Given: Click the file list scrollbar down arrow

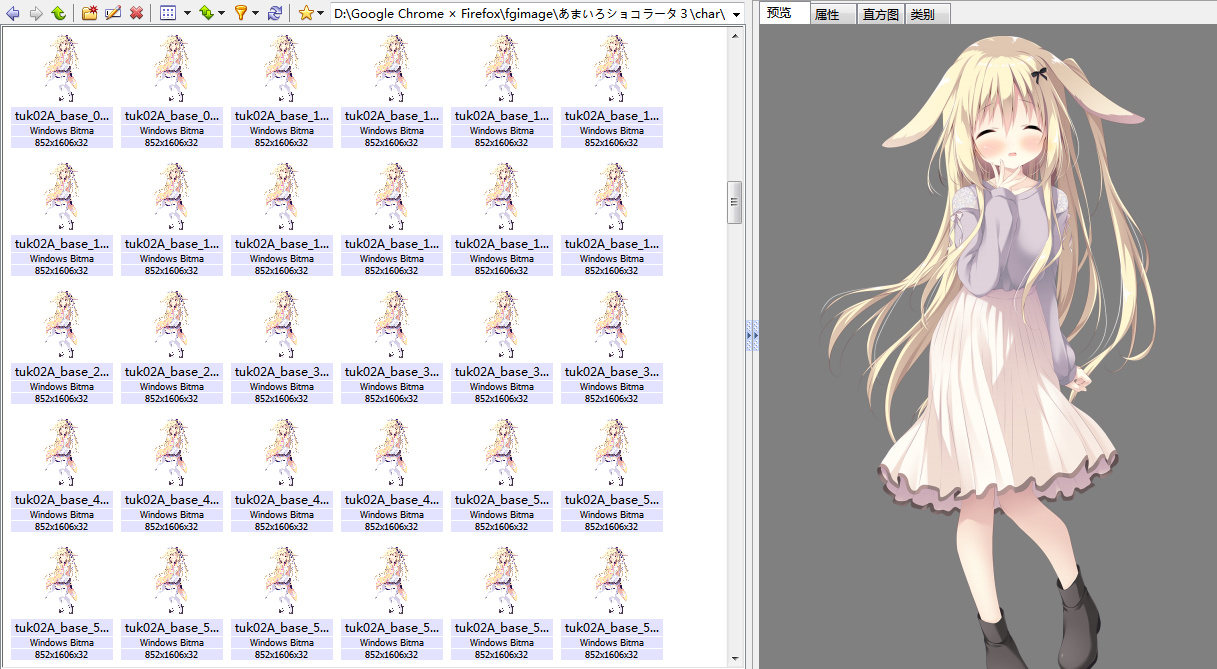Looking at the screenshot, I should (735, 659).
